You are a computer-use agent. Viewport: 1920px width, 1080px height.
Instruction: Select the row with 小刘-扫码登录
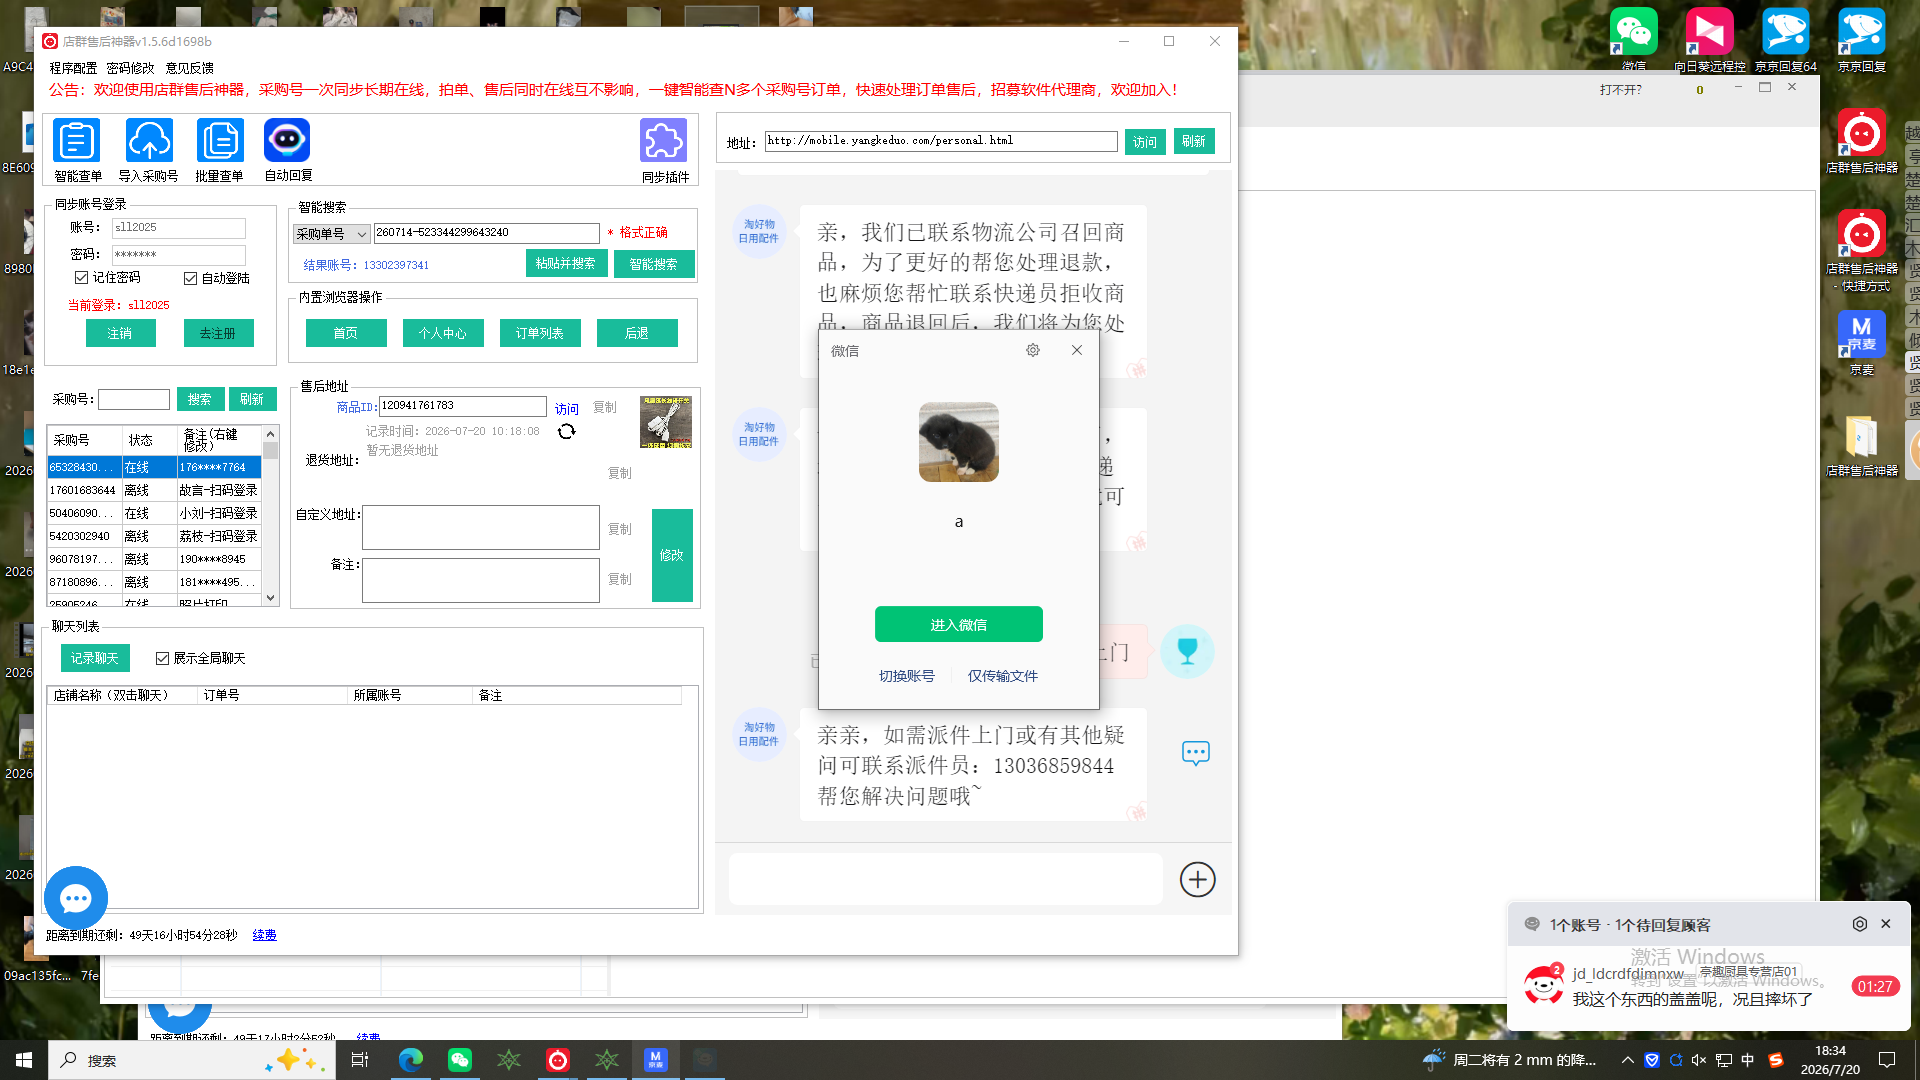coord(154,513)
